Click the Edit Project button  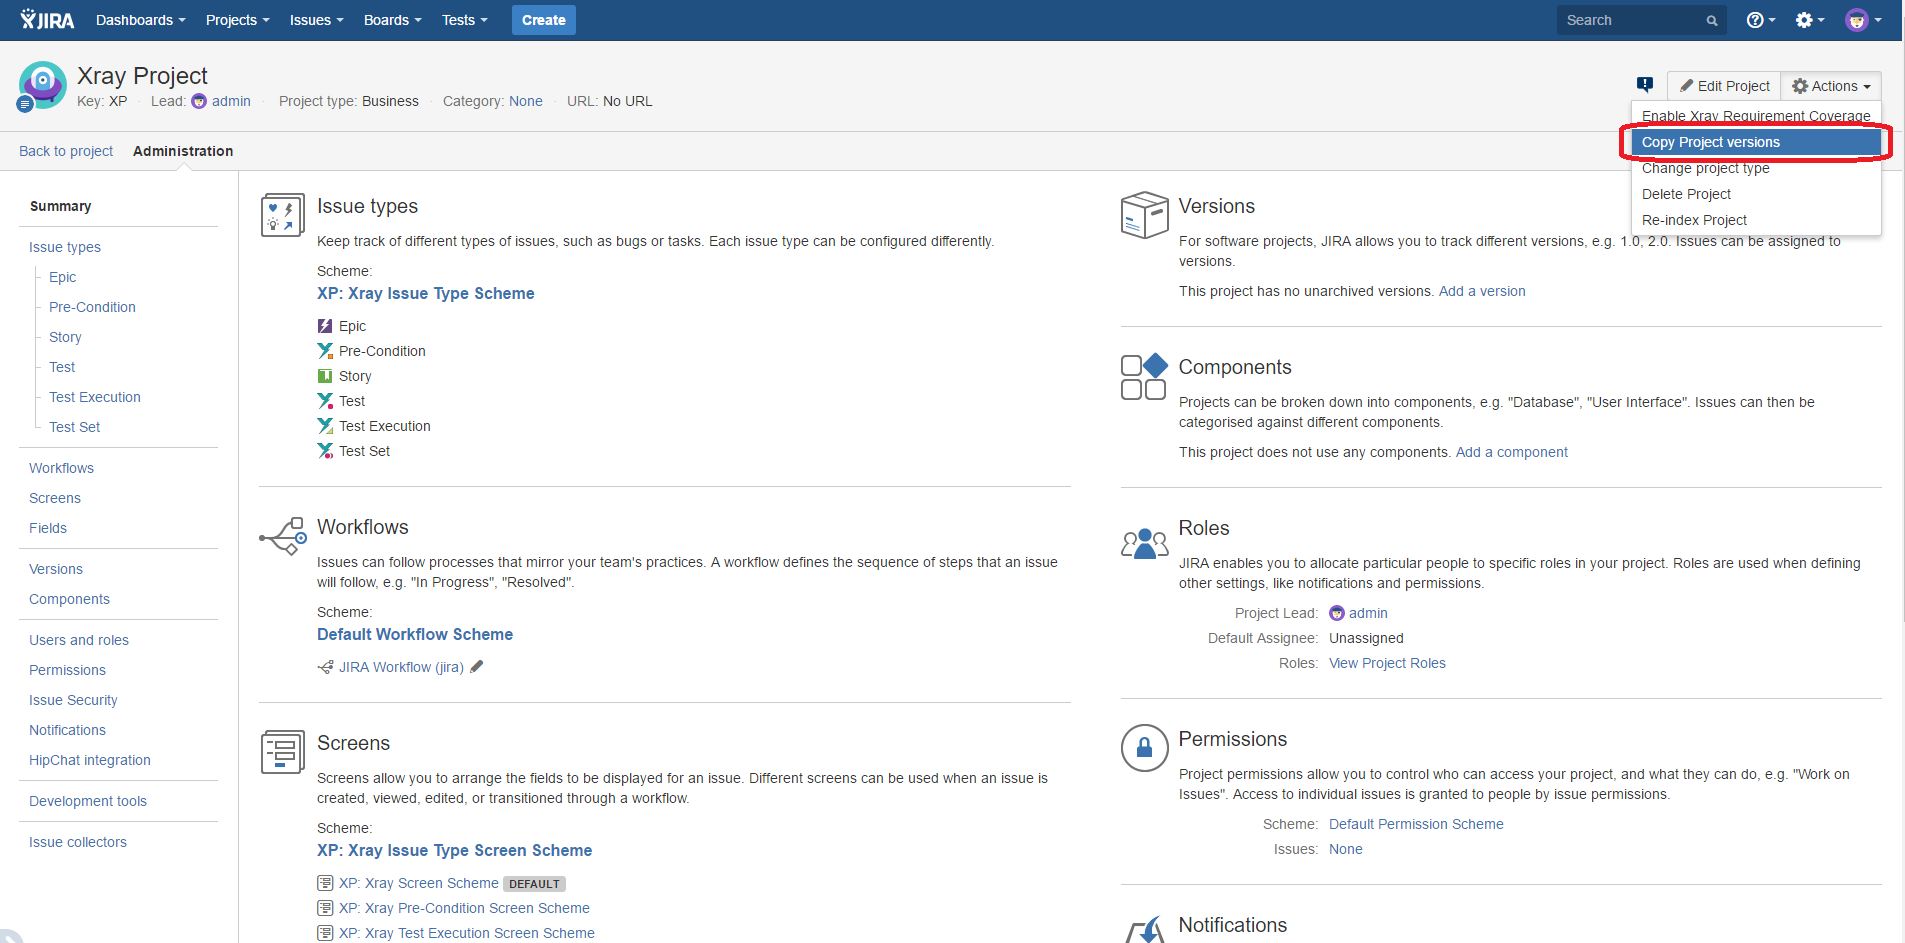coord(1725,86)
